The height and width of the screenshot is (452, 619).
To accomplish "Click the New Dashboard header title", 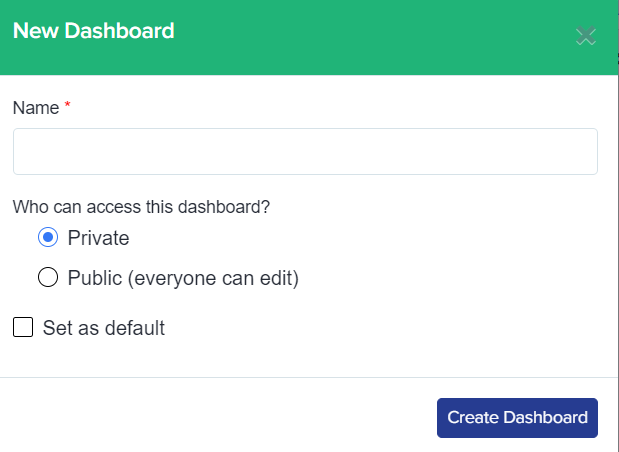I will 93,31.
